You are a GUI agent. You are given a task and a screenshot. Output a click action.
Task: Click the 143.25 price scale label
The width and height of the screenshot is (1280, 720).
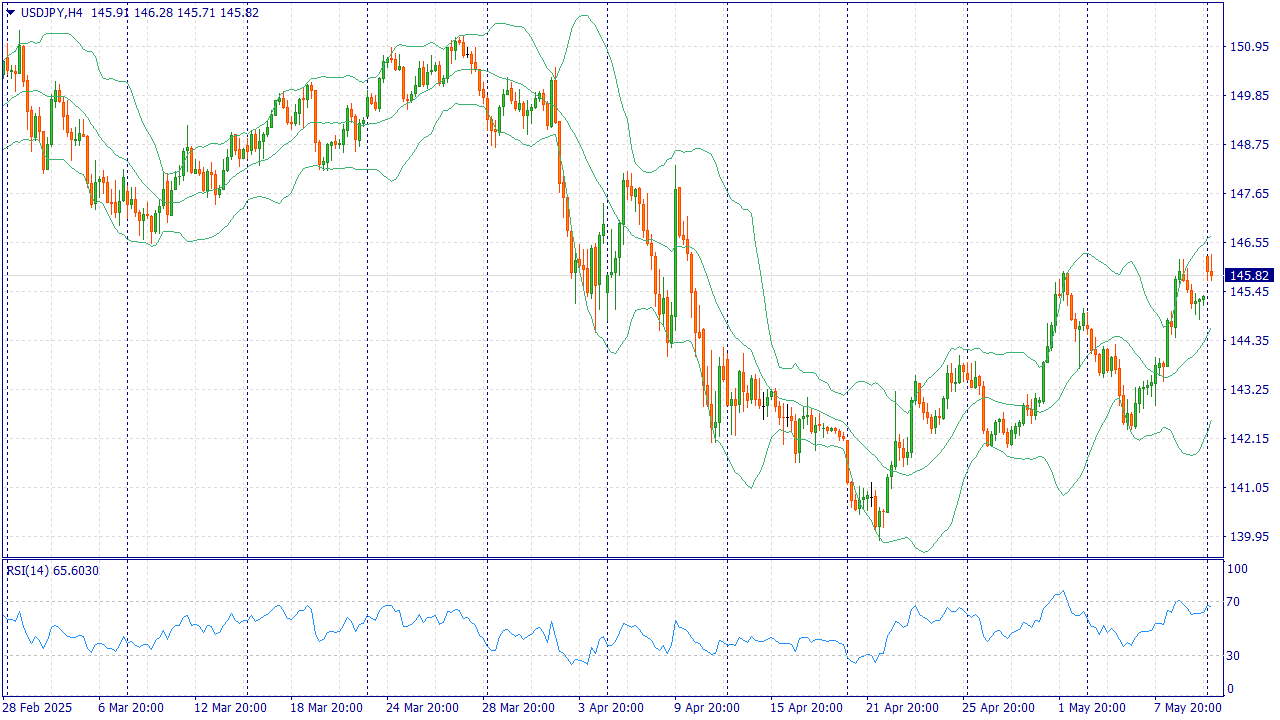[1250, 390]
